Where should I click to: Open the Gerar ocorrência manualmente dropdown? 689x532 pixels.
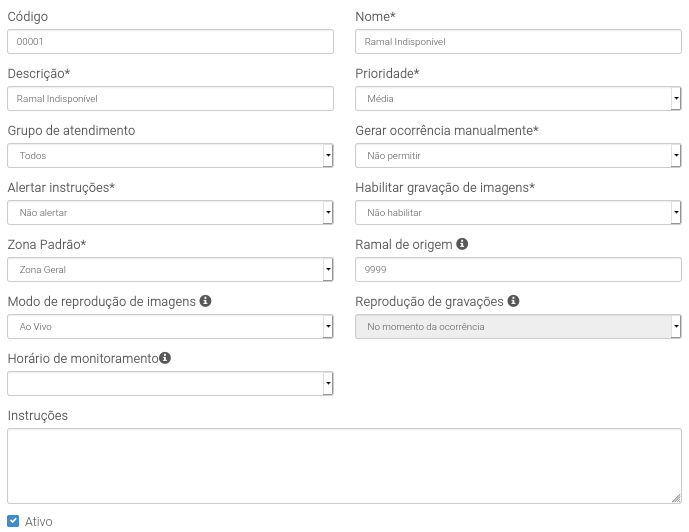coord(518,156)
